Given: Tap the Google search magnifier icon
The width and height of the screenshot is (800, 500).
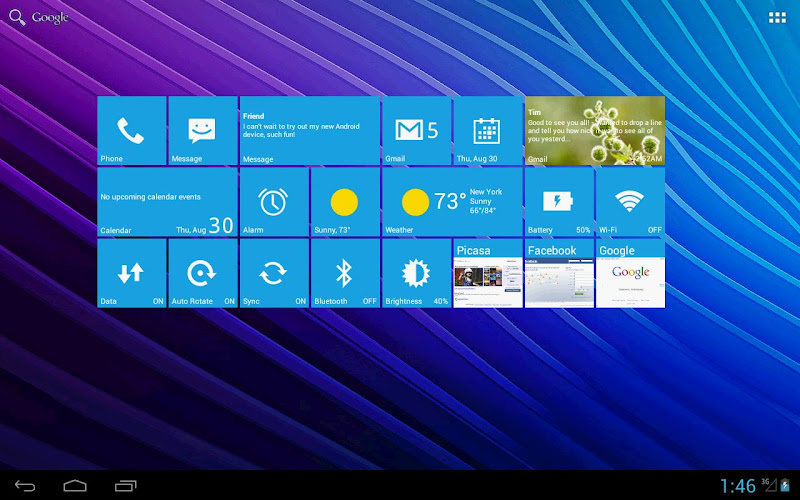Looking at the screenshot, I should (x=17, y=17).
